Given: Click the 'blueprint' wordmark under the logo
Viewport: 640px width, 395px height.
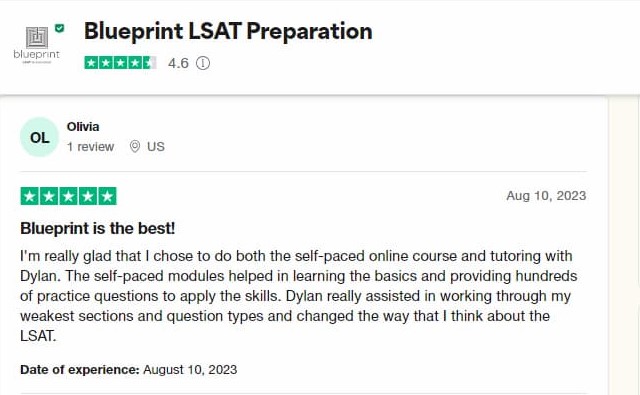Looking at the screenshot, I should [36, 54].
